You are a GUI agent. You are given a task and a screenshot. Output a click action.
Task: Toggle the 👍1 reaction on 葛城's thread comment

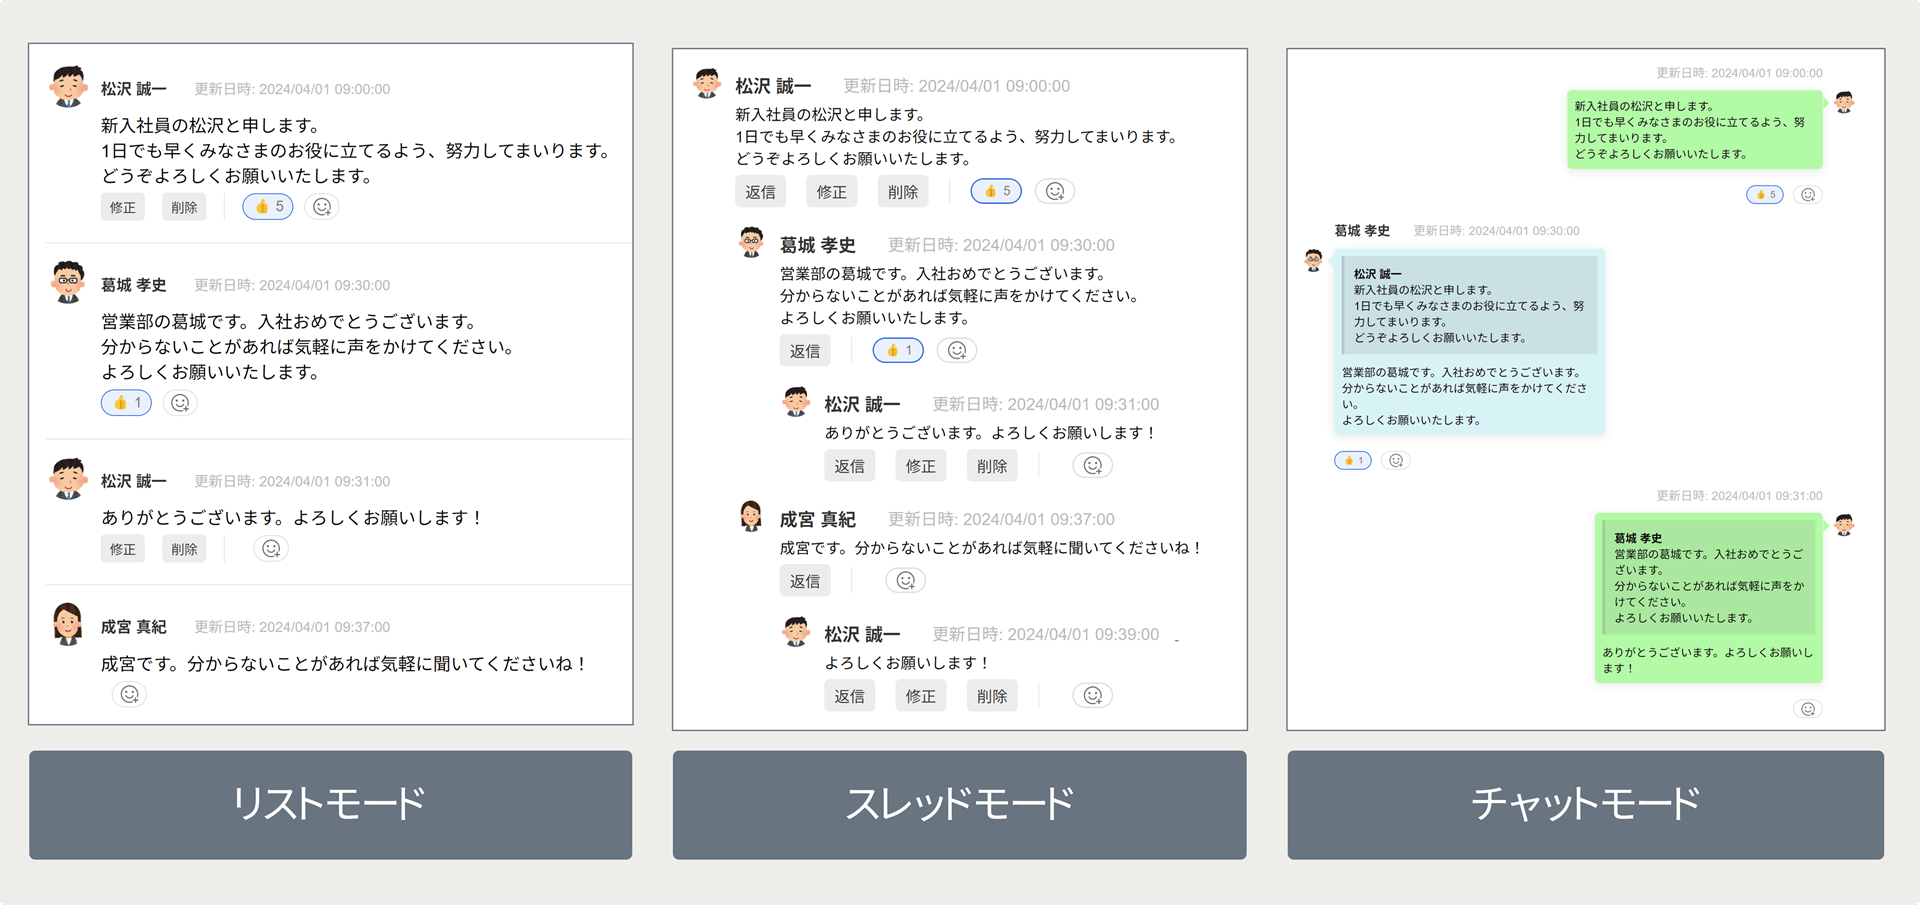[x=897, y=350]
